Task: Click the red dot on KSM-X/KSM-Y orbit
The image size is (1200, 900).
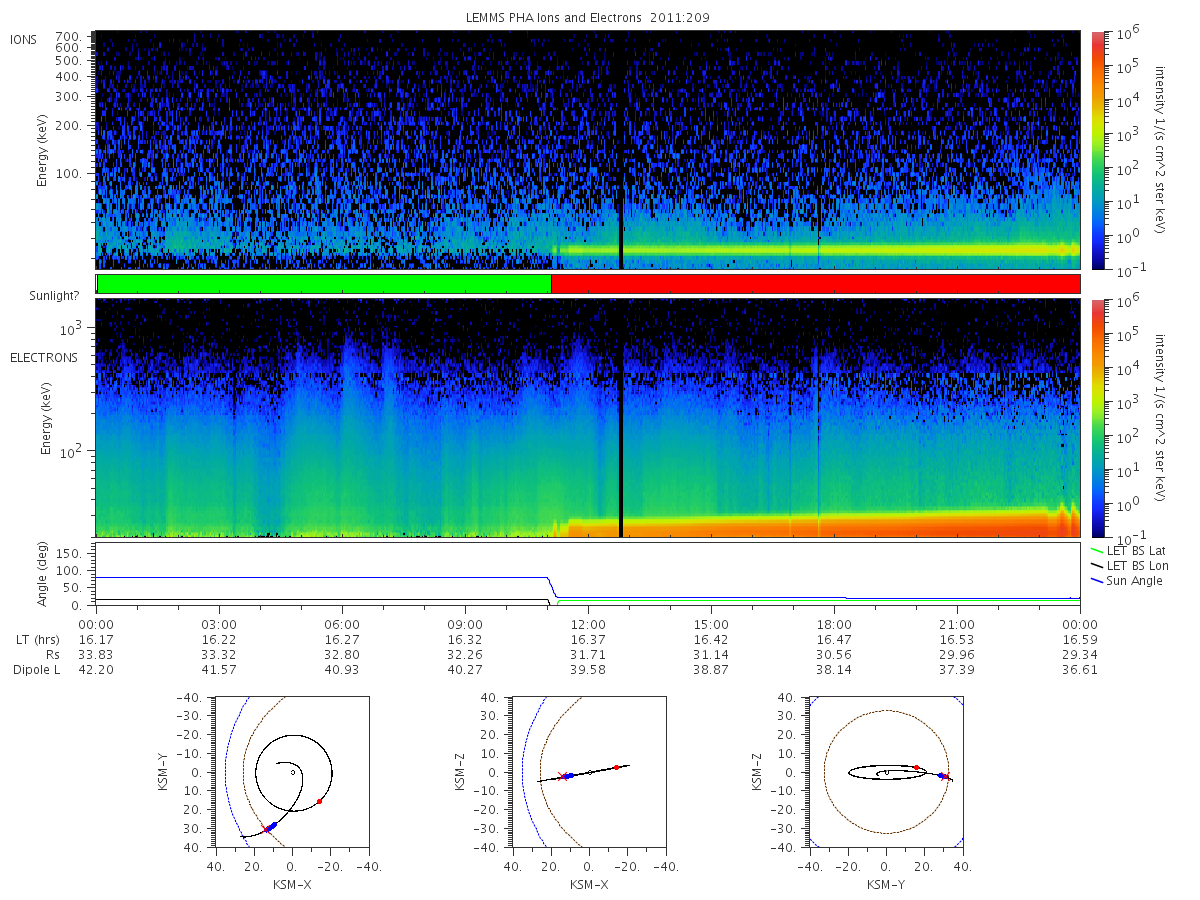Action: pos(319,801)
